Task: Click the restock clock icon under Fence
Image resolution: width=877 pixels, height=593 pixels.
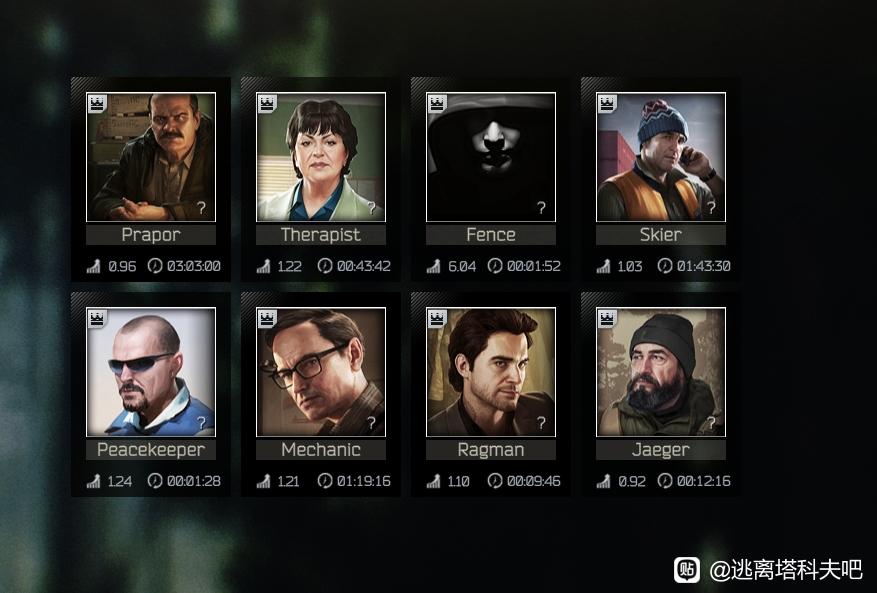Action: 494,266
